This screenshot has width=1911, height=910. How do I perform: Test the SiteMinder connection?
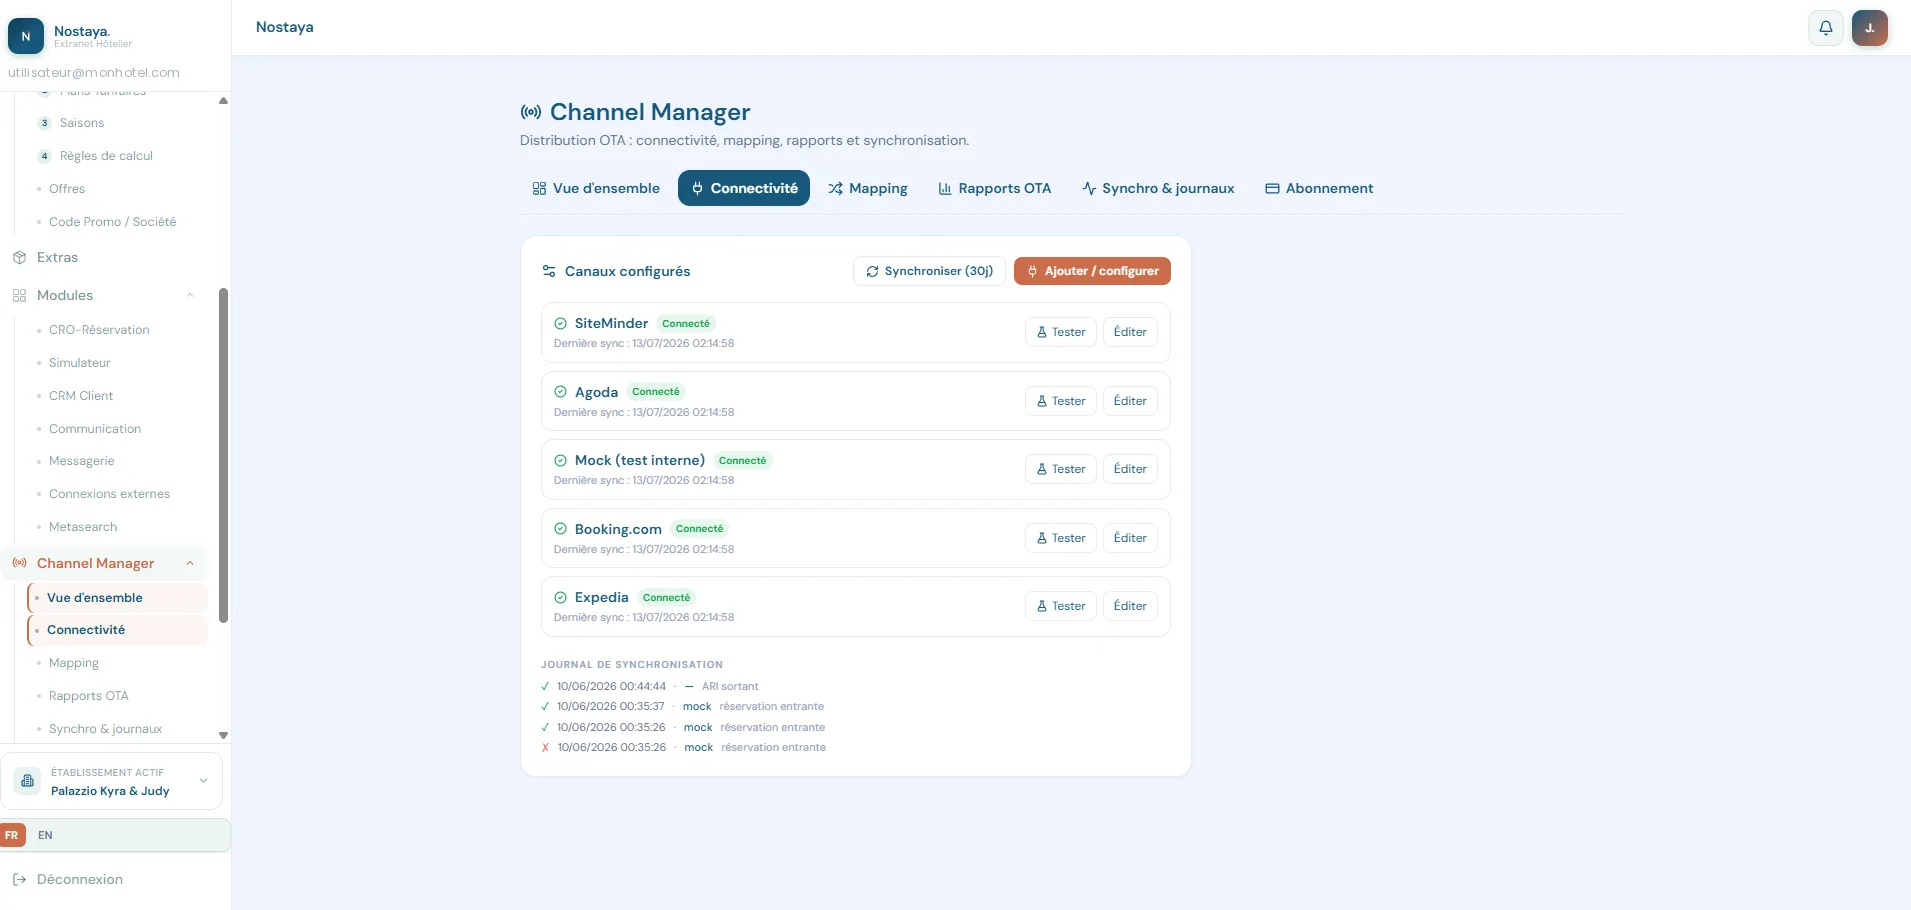click(1061, 332)
